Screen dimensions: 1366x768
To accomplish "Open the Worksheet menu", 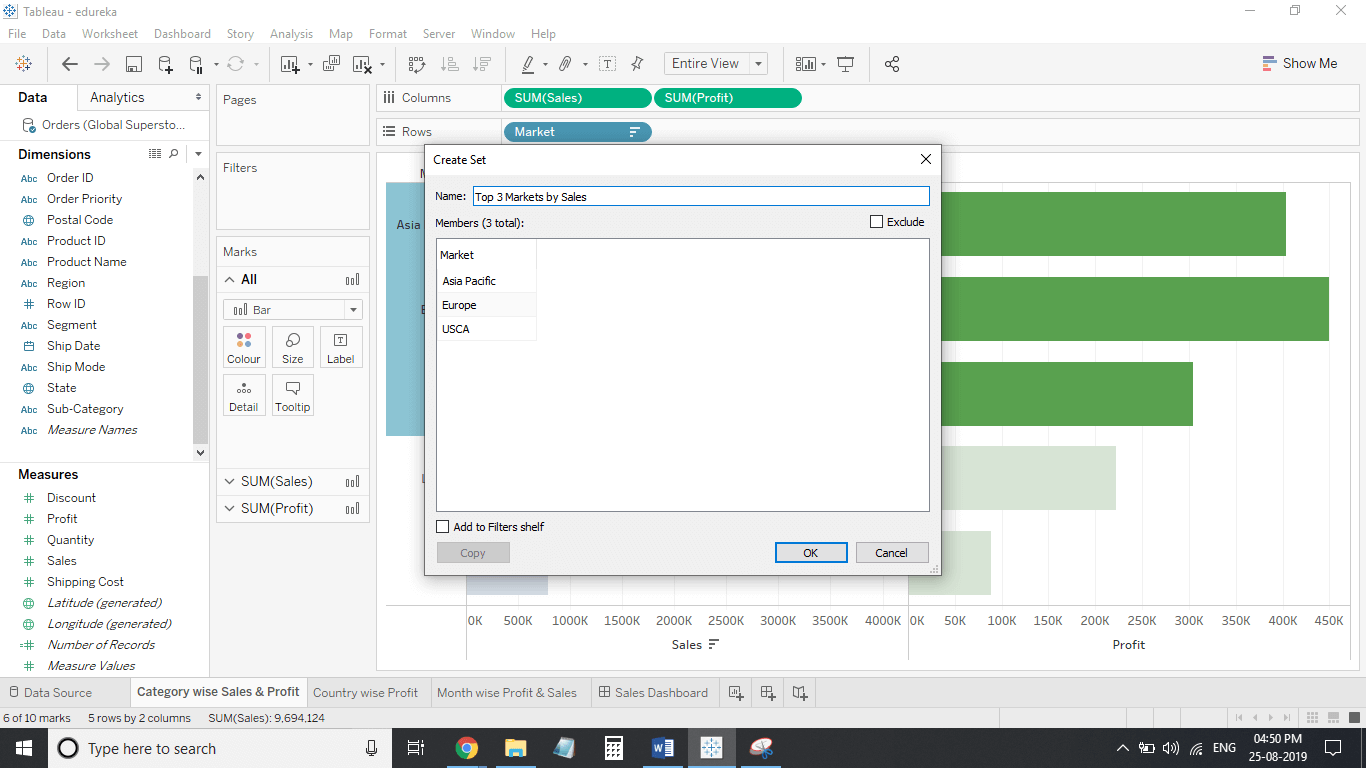I will click(x=110, y=33).
